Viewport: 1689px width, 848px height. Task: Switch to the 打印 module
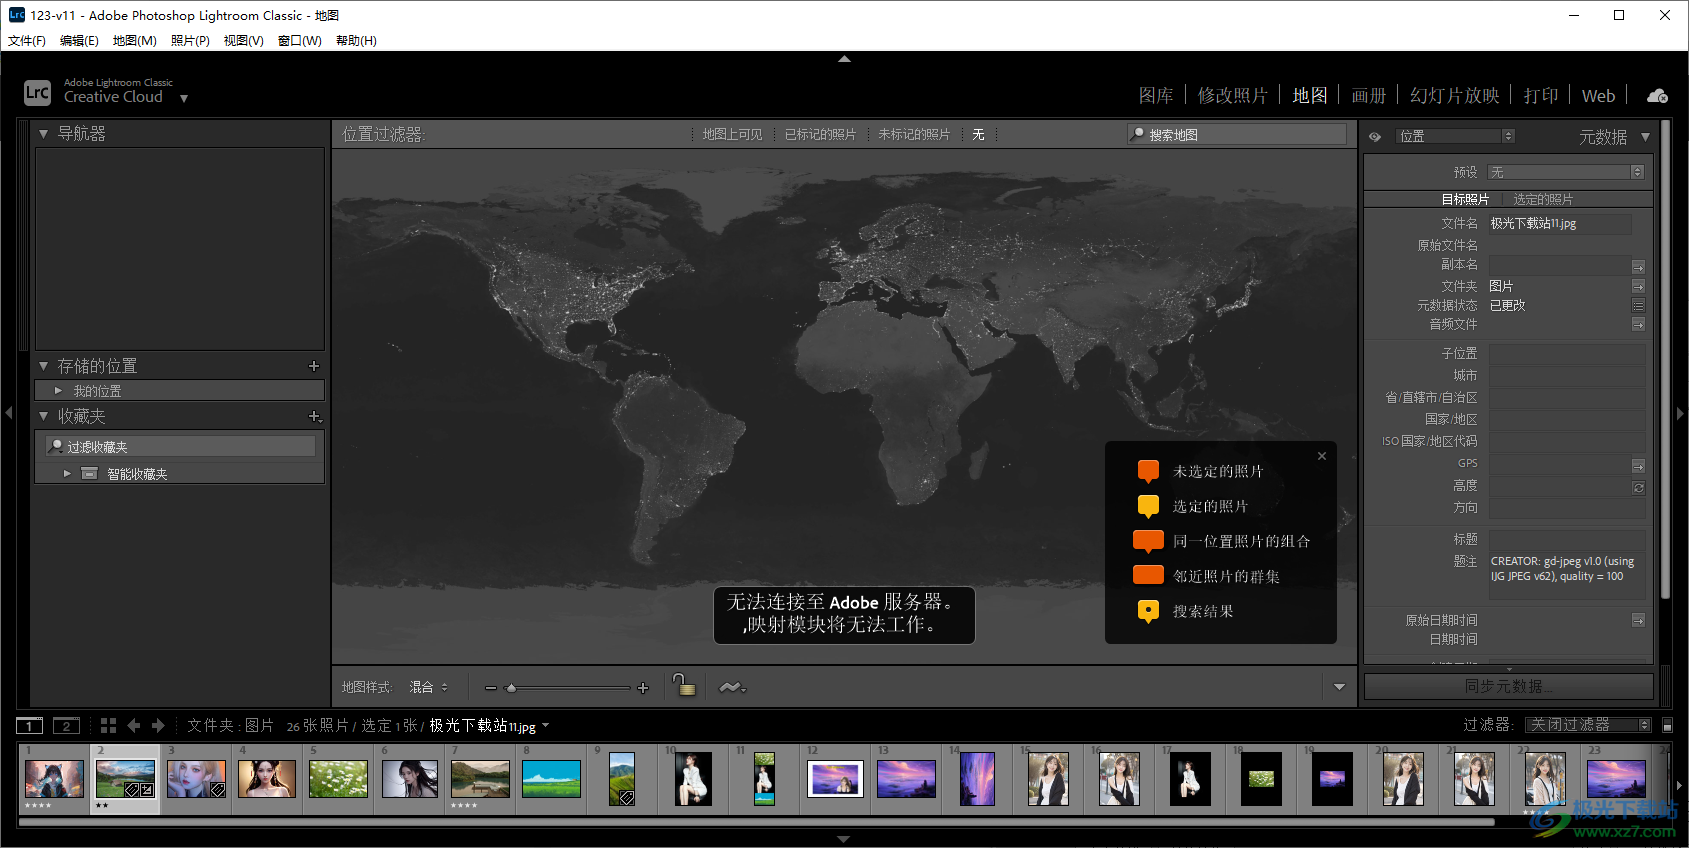click(1541, 96)
